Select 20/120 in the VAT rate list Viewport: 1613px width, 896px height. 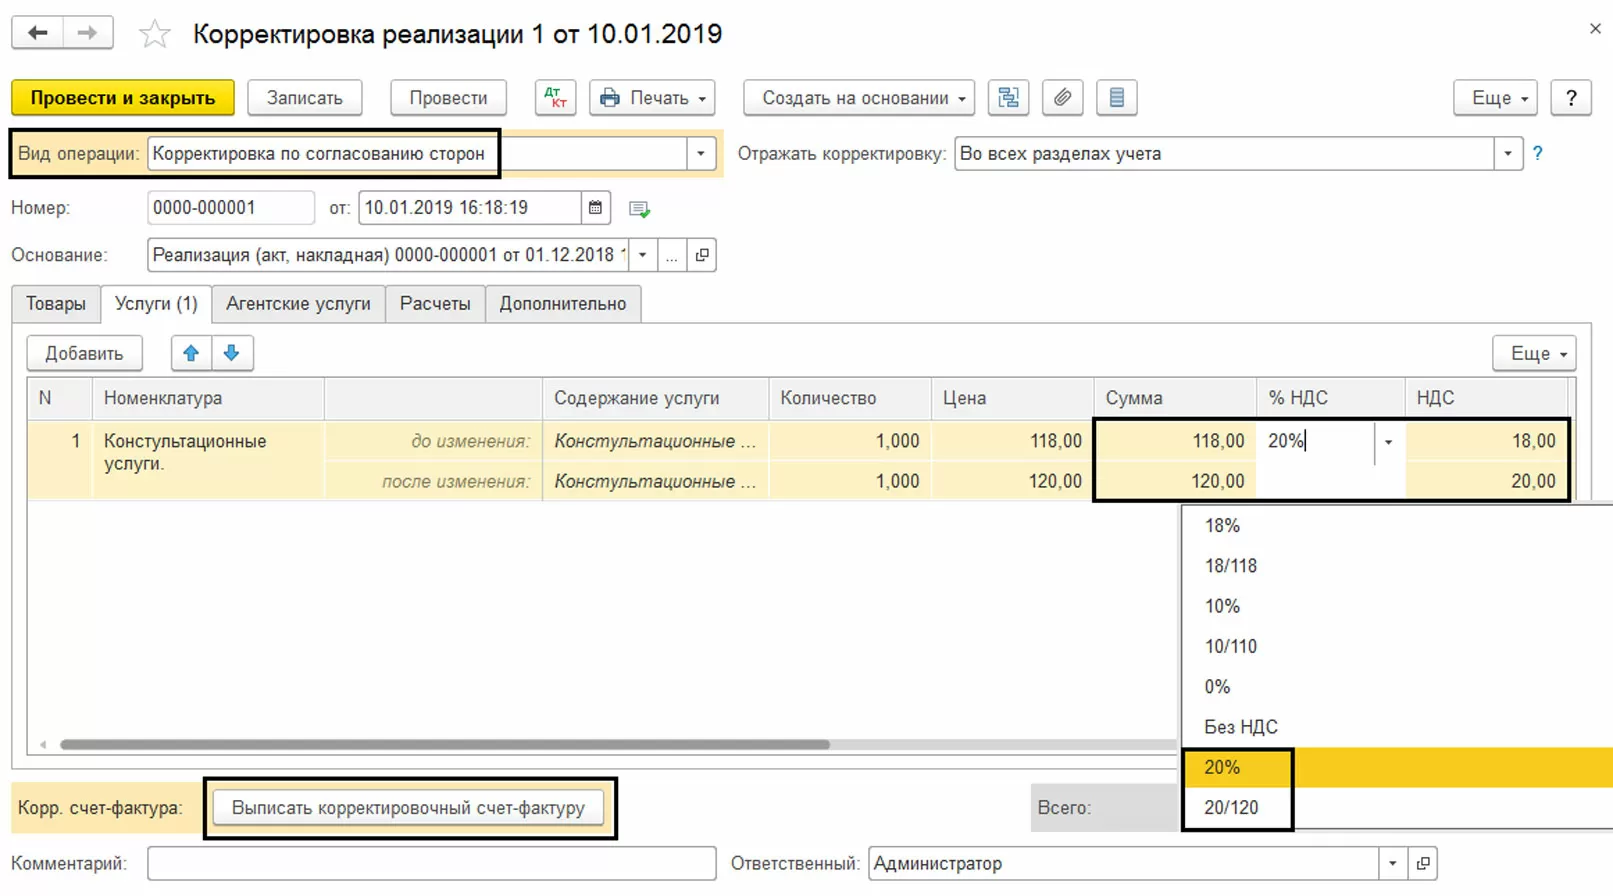click(x=1231, y=808)
